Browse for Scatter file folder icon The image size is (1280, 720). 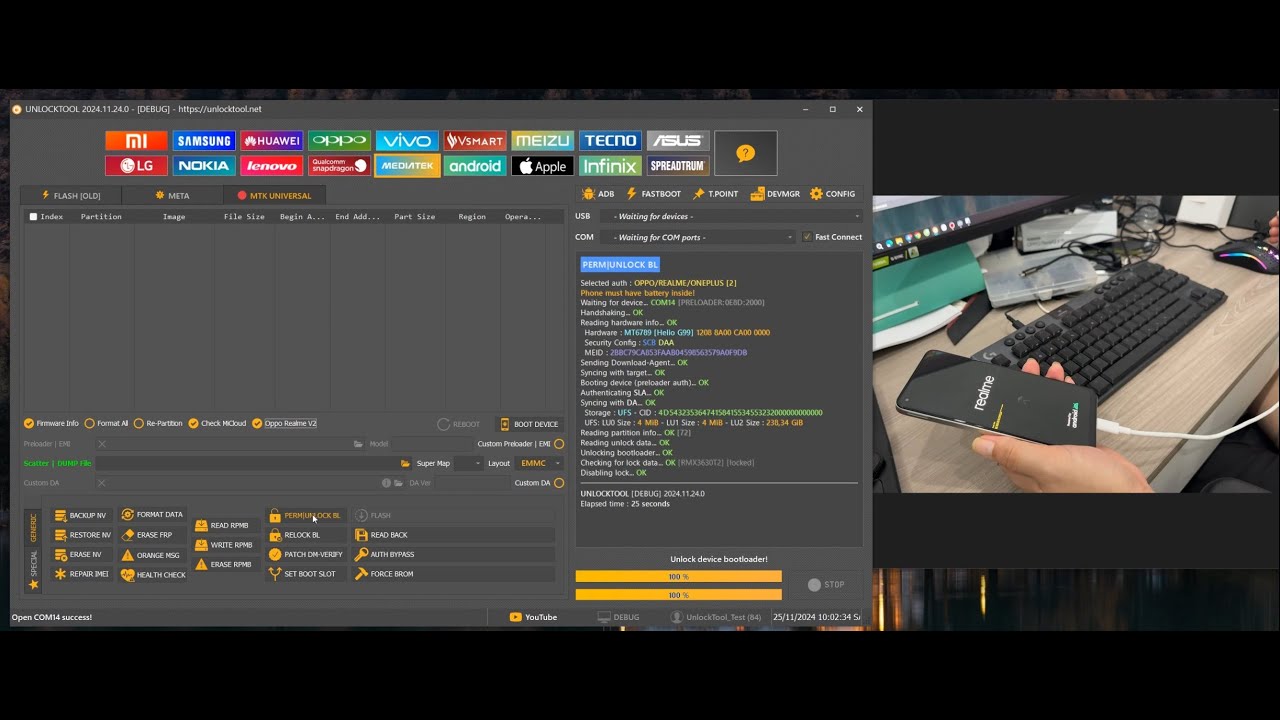tap(405, 463)
